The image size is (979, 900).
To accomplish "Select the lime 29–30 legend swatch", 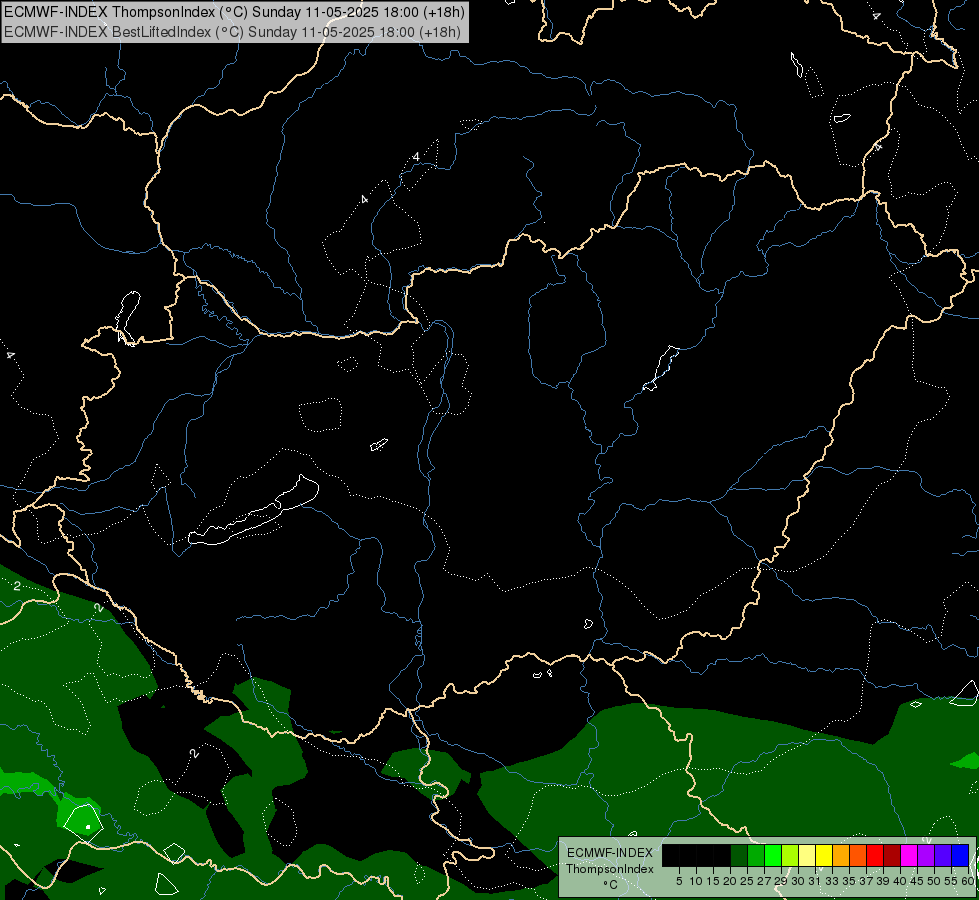I will click(790, 856).
